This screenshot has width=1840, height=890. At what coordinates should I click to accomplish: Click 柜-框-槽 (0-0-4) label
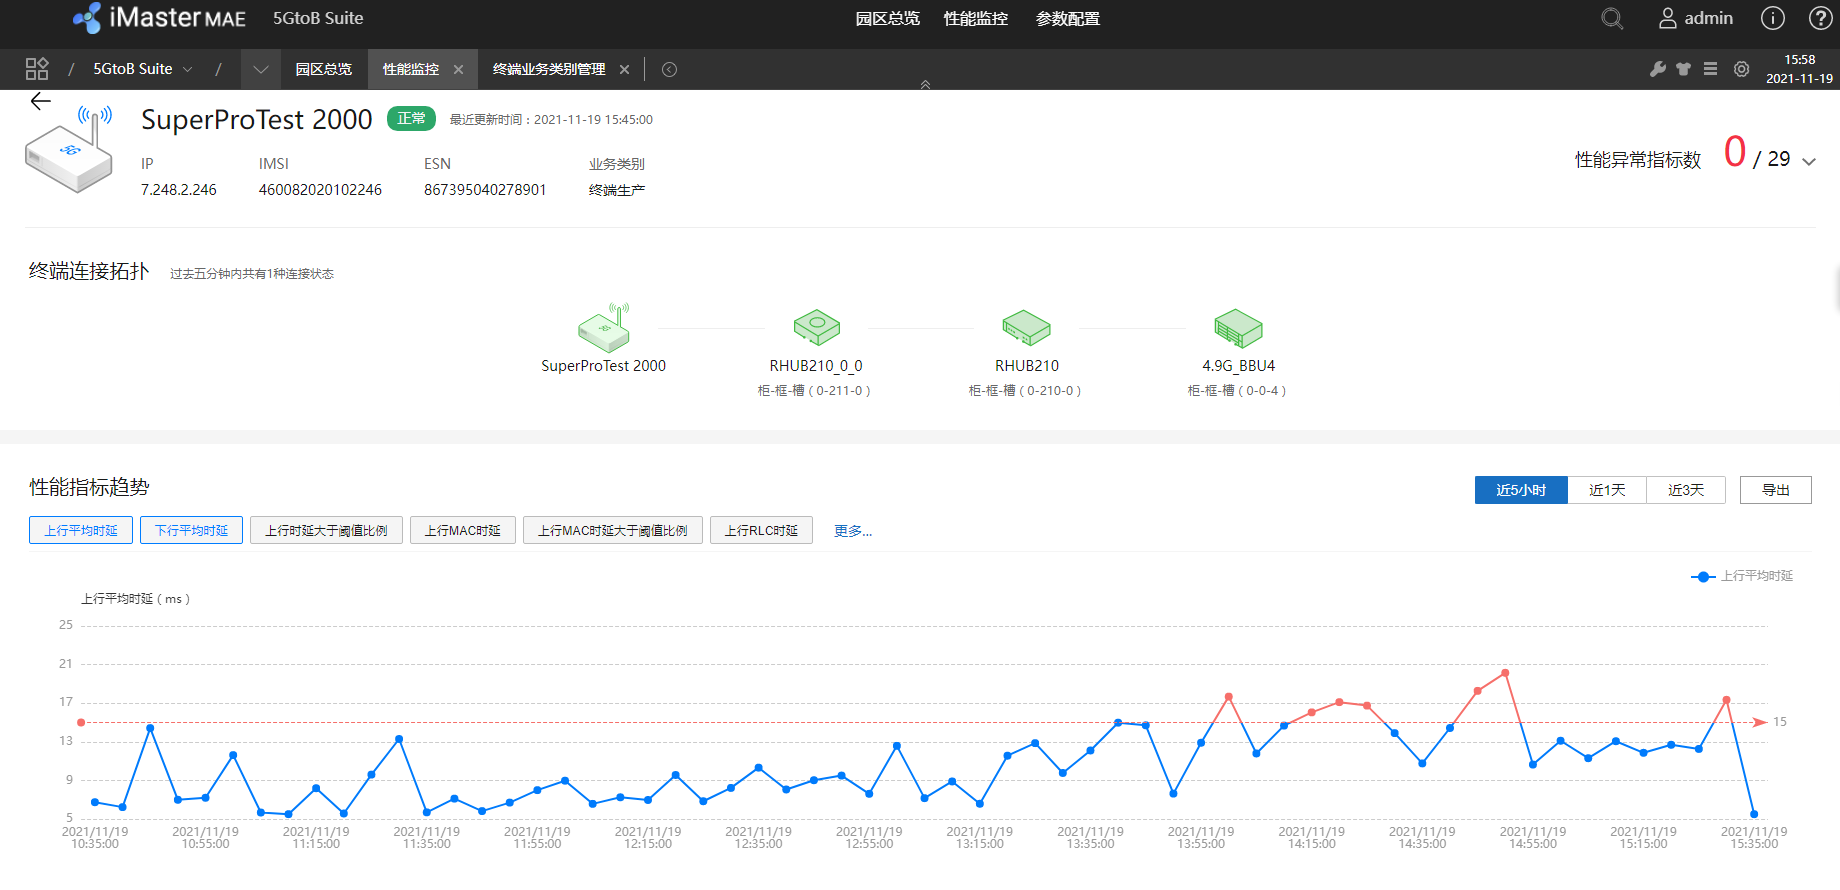point(1237,391)
